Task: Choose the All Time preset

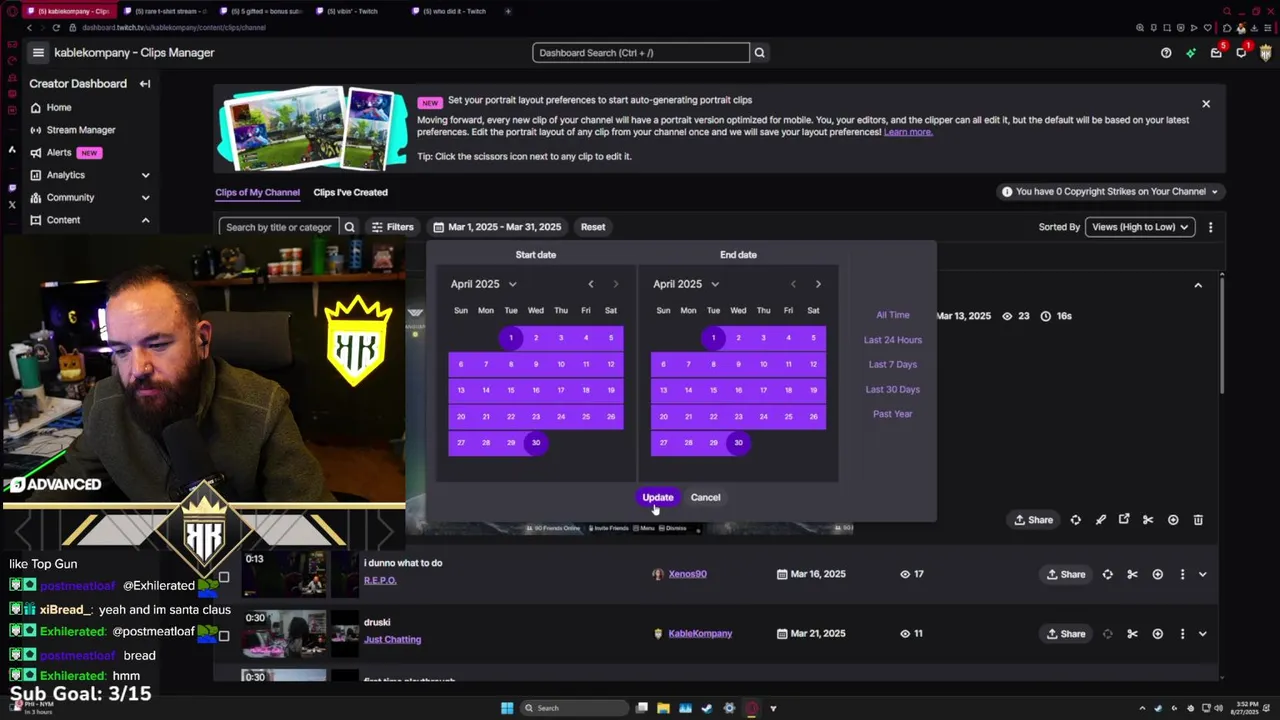Action: click(x=893, y=315)
